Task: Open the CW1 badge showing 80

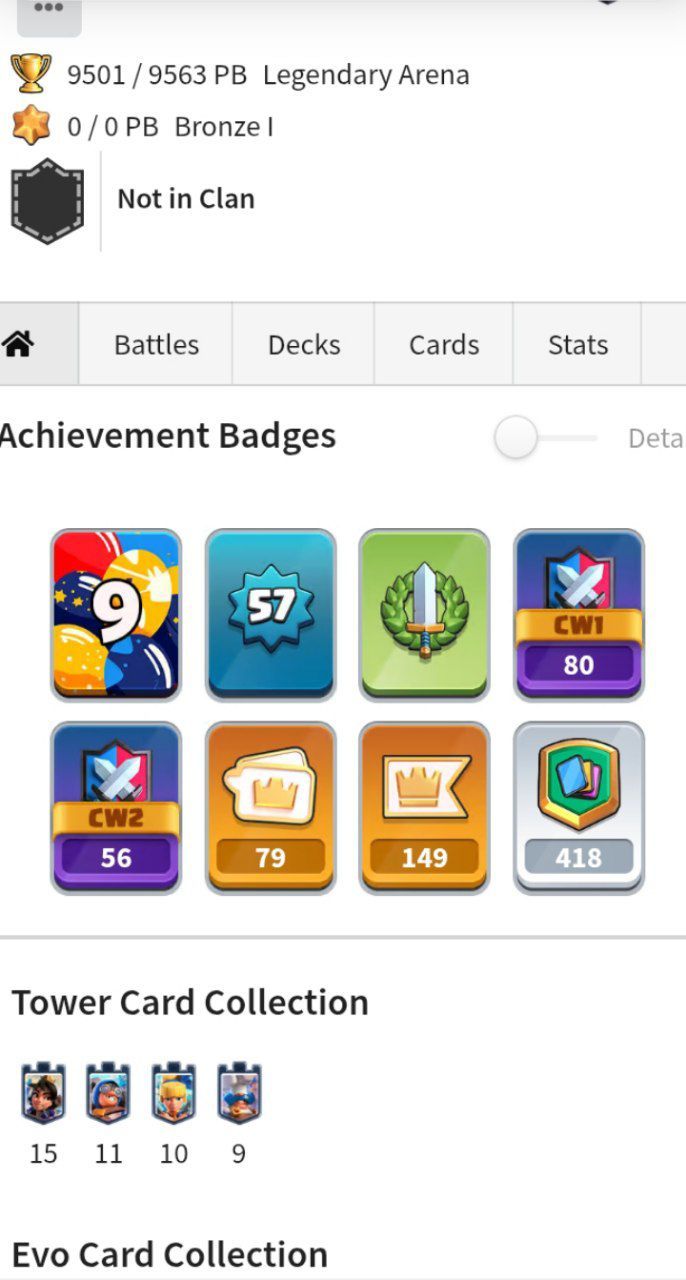Action: pos(578,614)
